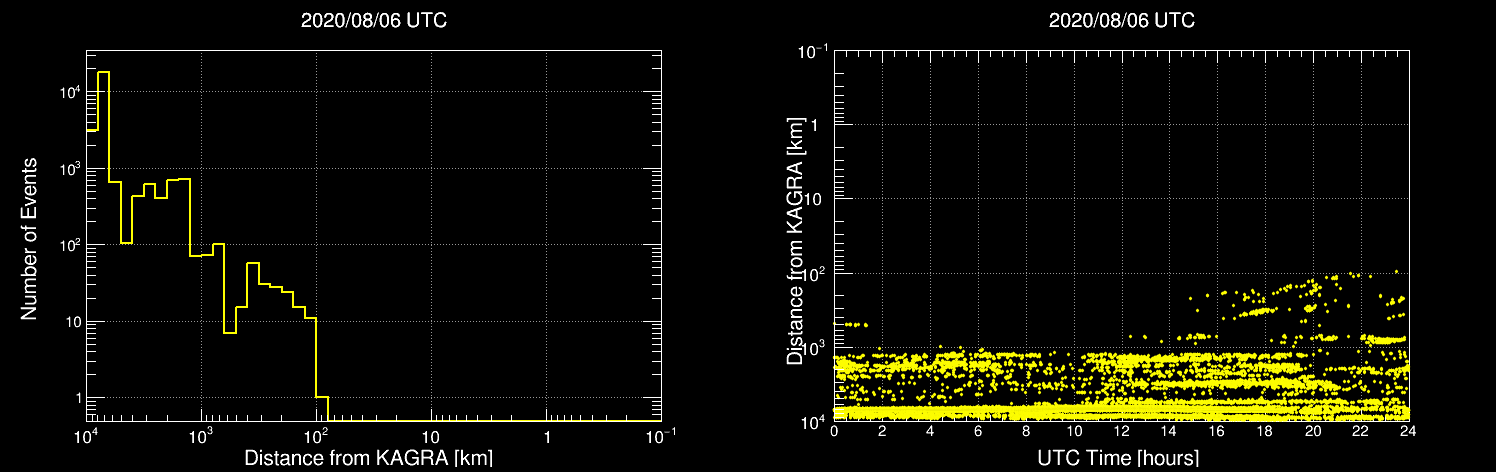Image resolution: width=1496 pixels, height=472 pixels.
Task: Click the 24 tick on the UTC Time axis
Action: (1407, 433)
